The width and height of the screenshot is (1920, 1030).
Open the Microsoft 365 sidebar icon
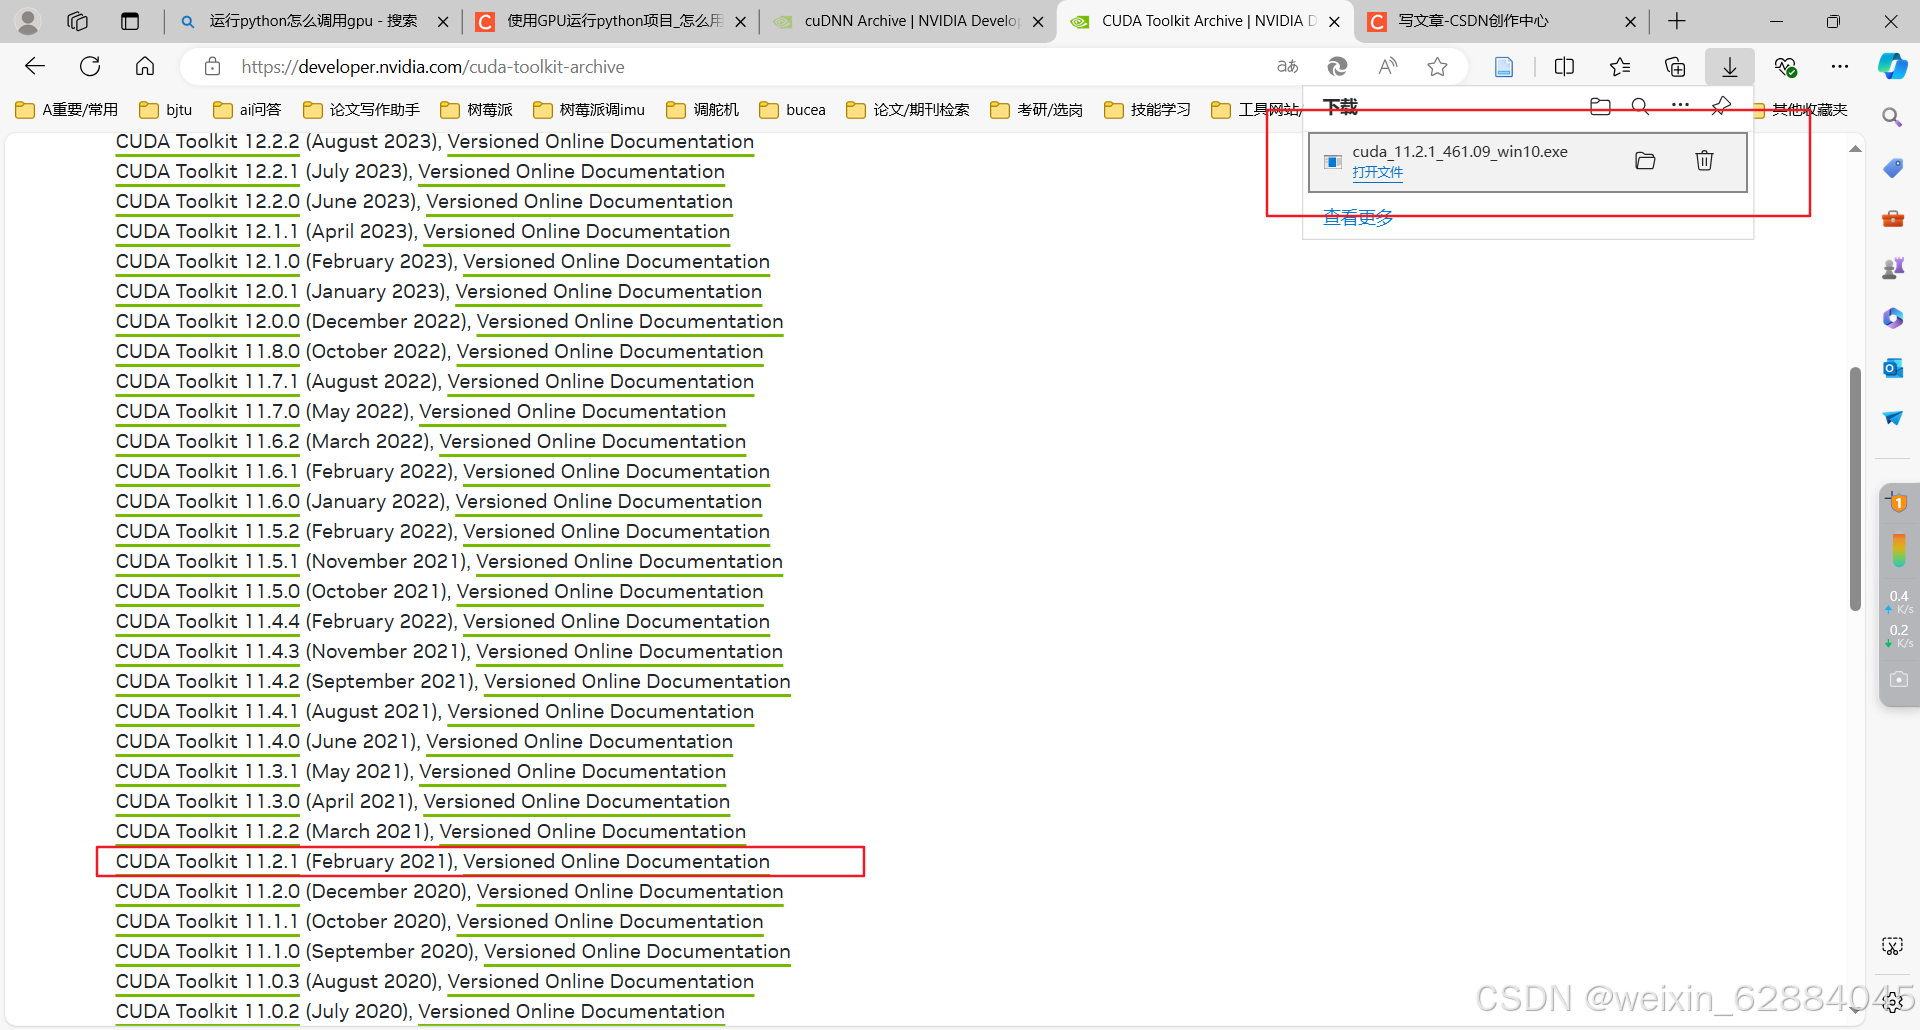(x=1892, y=318)
